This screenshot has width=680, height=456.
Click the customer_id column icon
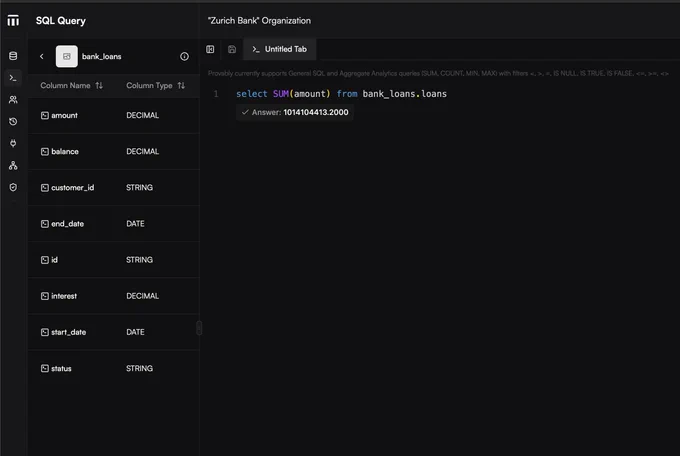(45, 187)
